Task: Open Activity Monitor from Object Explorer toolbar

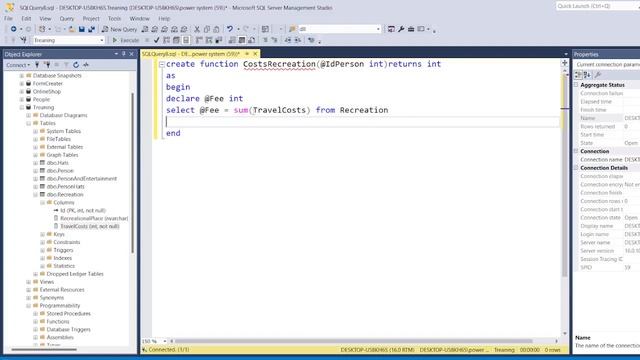Action: click(86, 65)
